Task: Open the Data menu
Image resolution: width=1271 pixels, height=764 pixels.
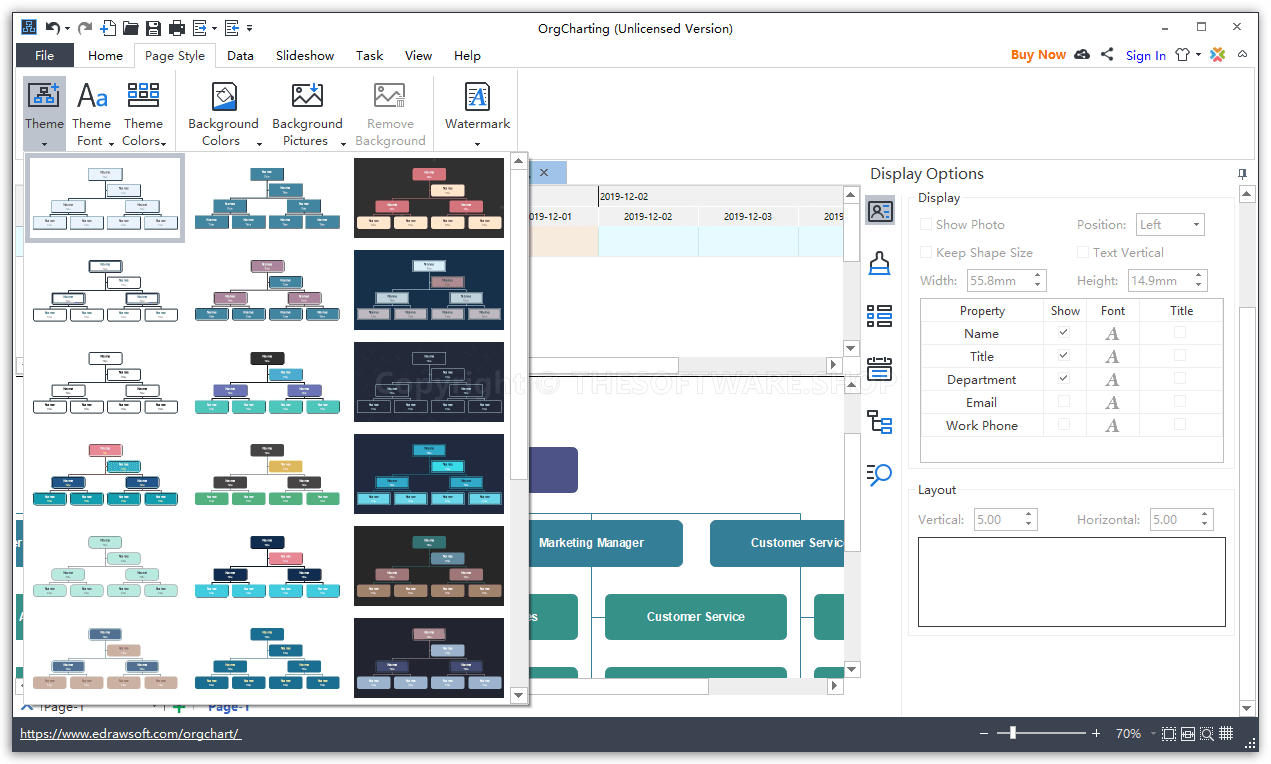Action: click(x=240, y=55)
